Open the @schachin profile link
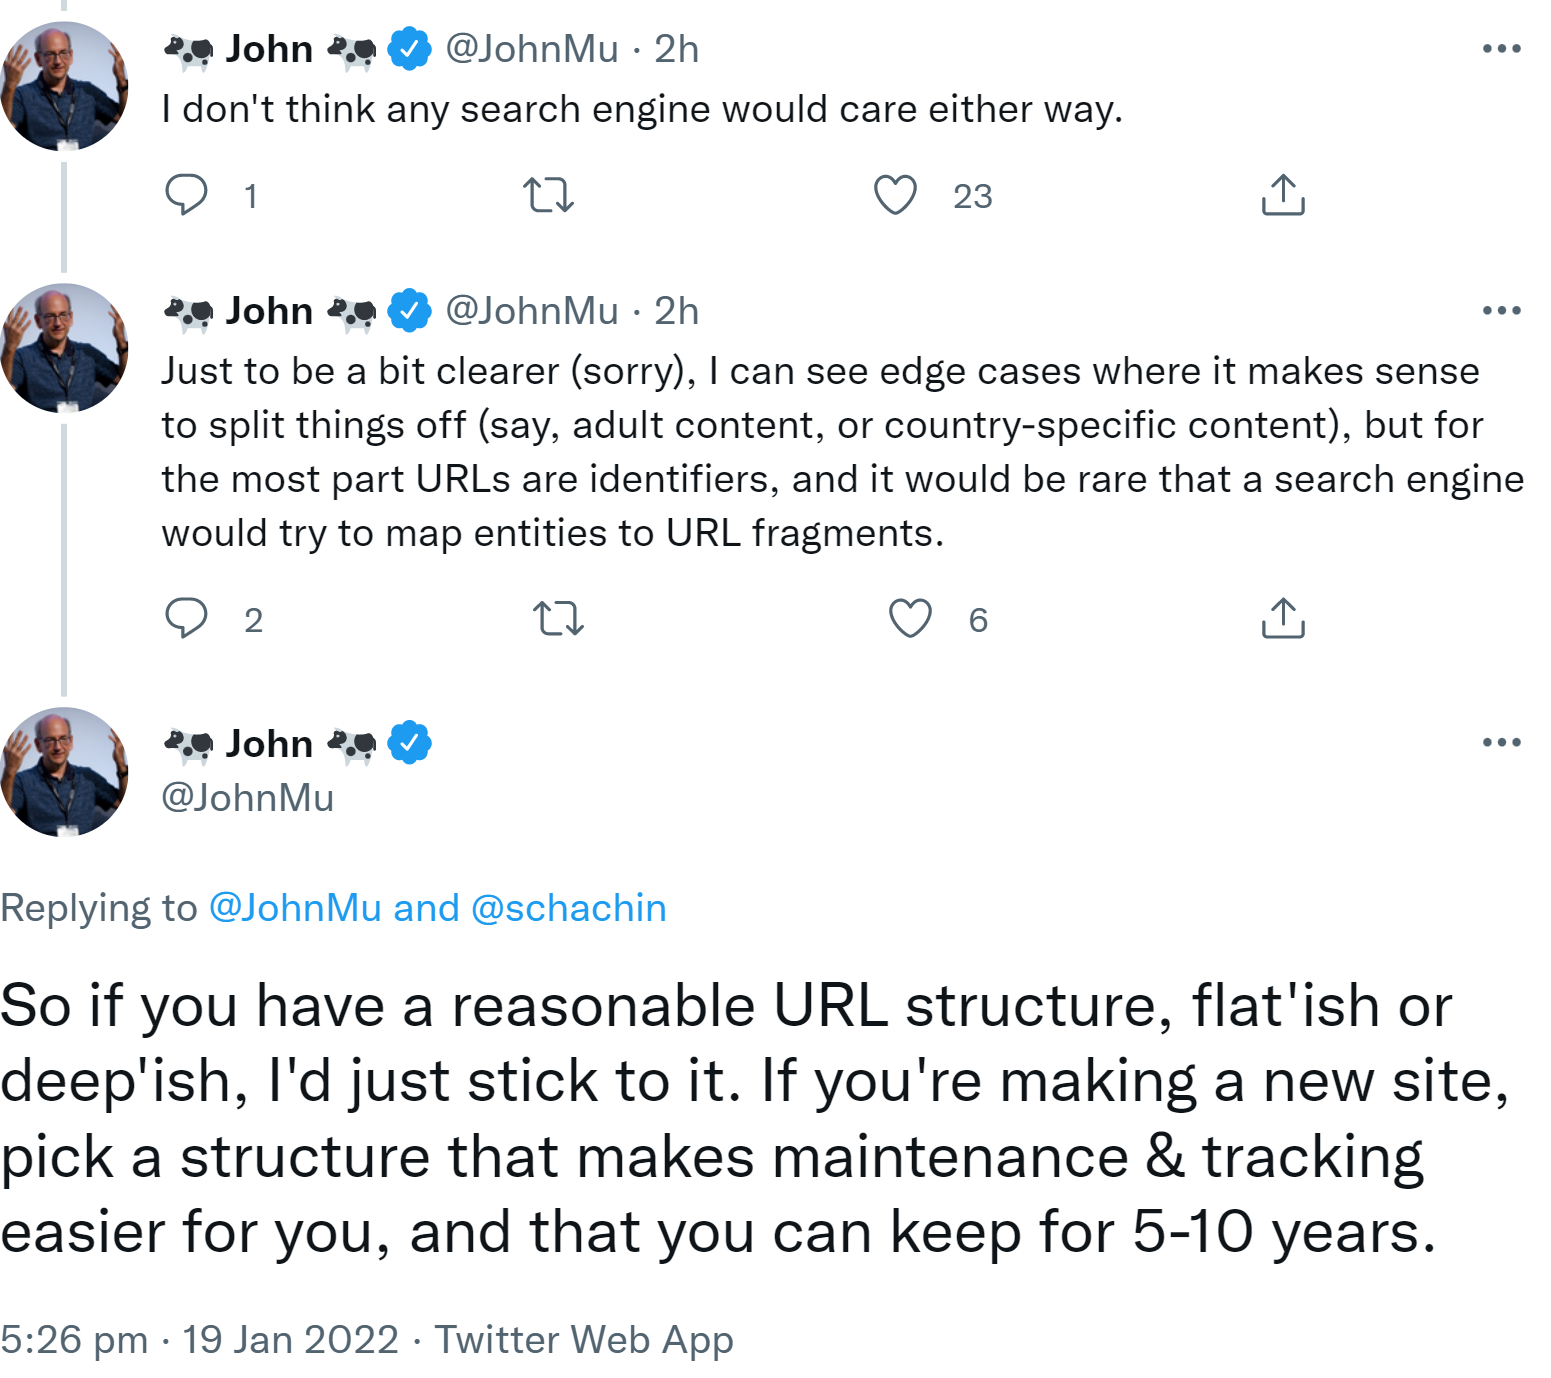This screenshot has width=1551, height=1378. click(x=568, y=908)
